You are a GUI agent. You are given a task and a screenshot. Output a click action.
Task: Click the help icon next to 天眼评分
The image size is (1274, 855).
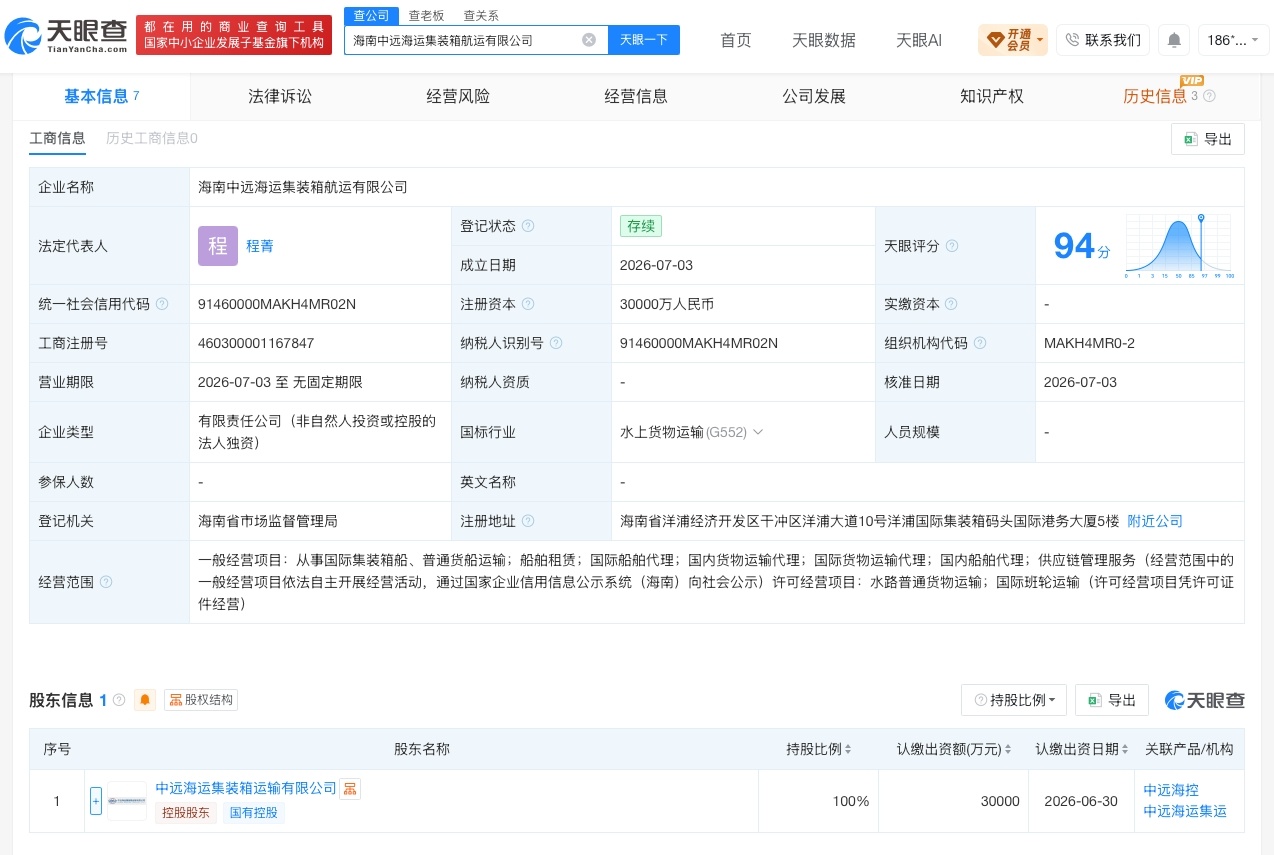pyautogui.click(x=952, y=246)
